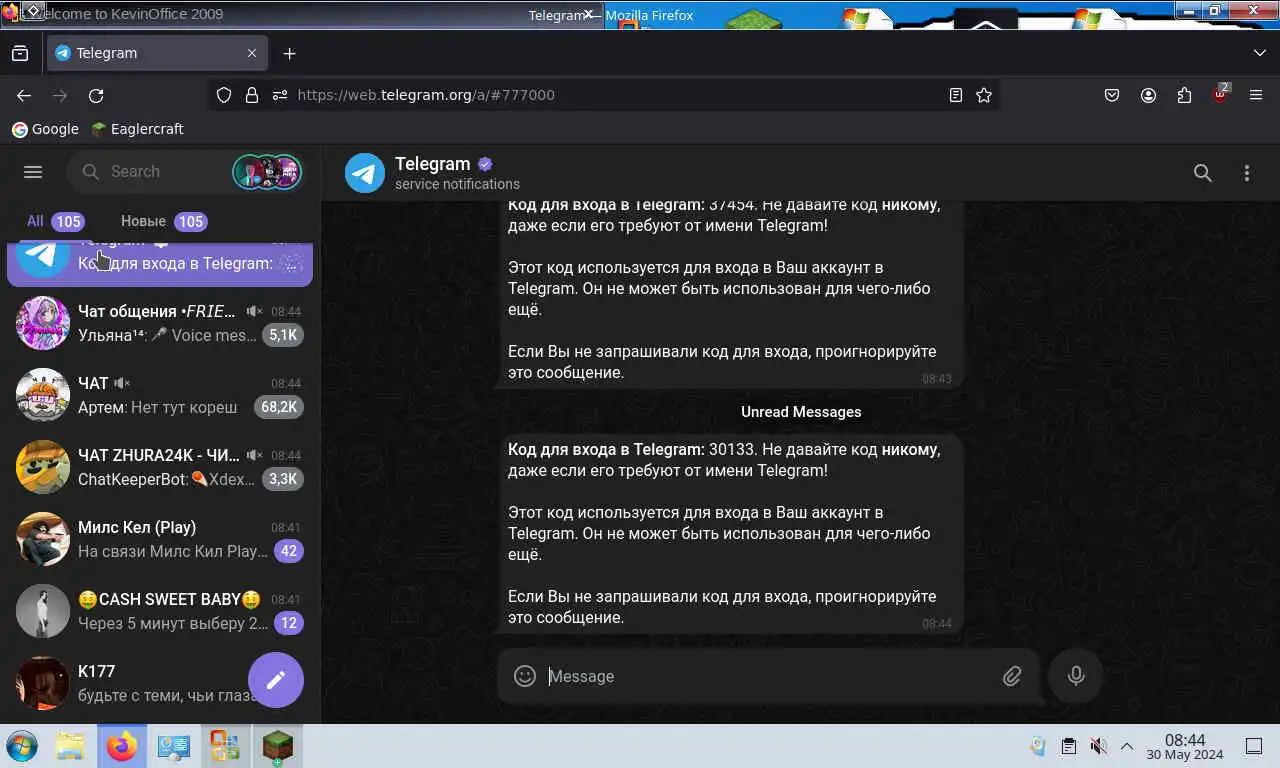The height and width of the screenshot is (768, 1280).
Task: Click the 42 unread badge on Милс Кел
Action: (x=289, y=551)
